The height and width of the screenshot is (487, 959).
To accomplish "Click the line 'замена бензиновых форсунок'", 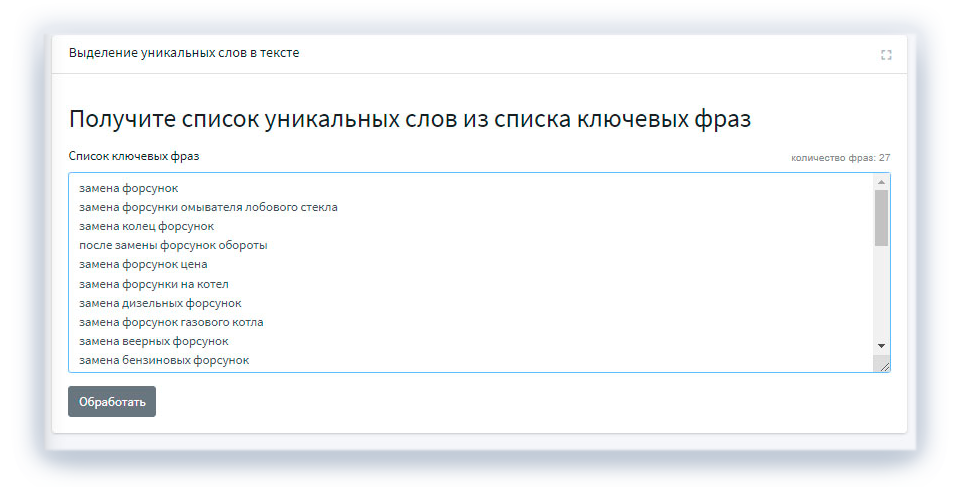I will click(164, 360).
